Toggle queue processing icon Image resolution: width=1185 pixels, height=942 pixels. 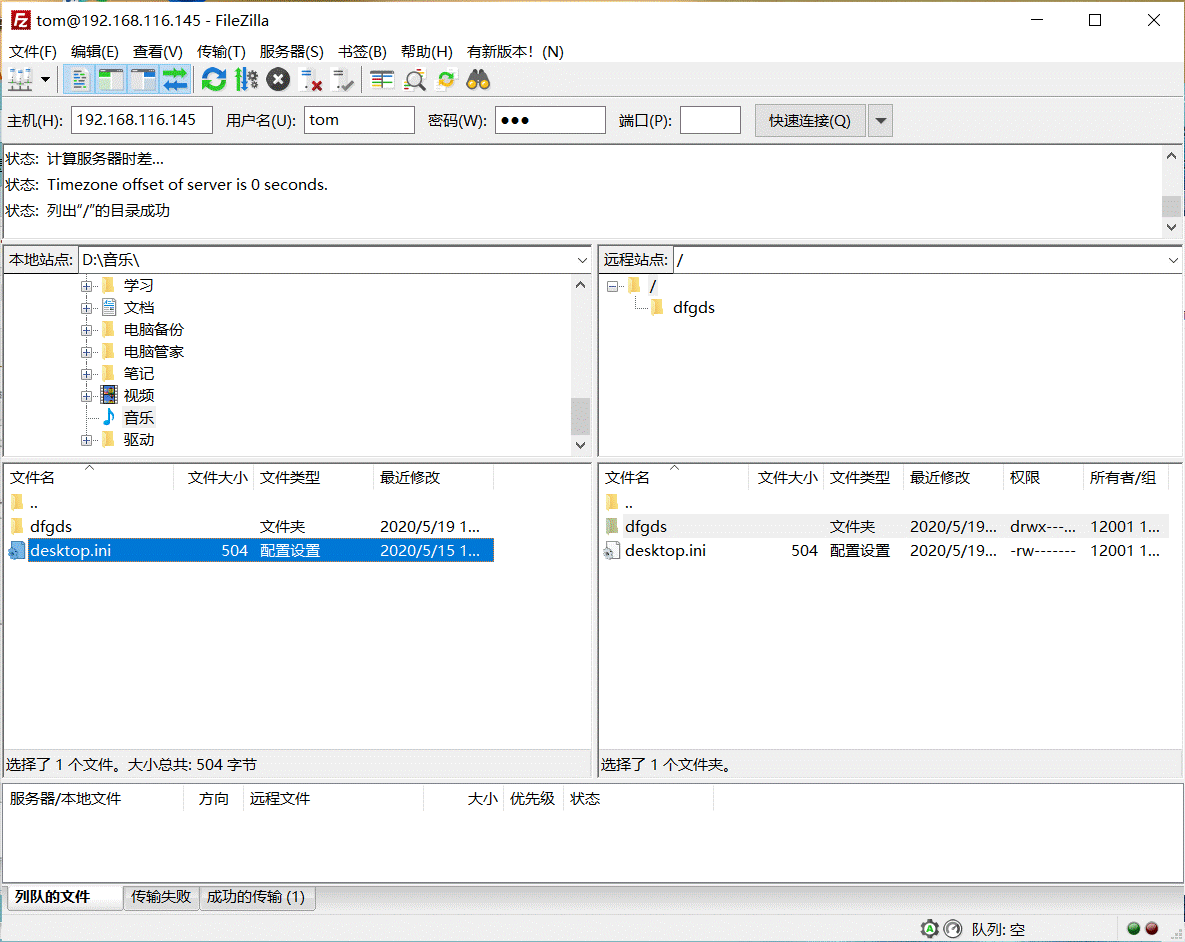(x=246, y=79)
